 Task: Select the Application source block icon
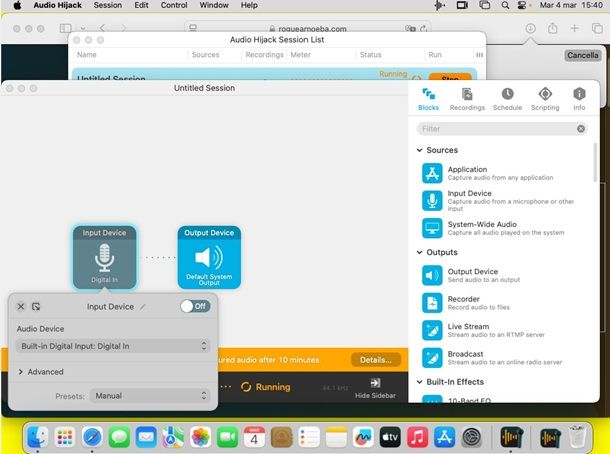point(432,173)
